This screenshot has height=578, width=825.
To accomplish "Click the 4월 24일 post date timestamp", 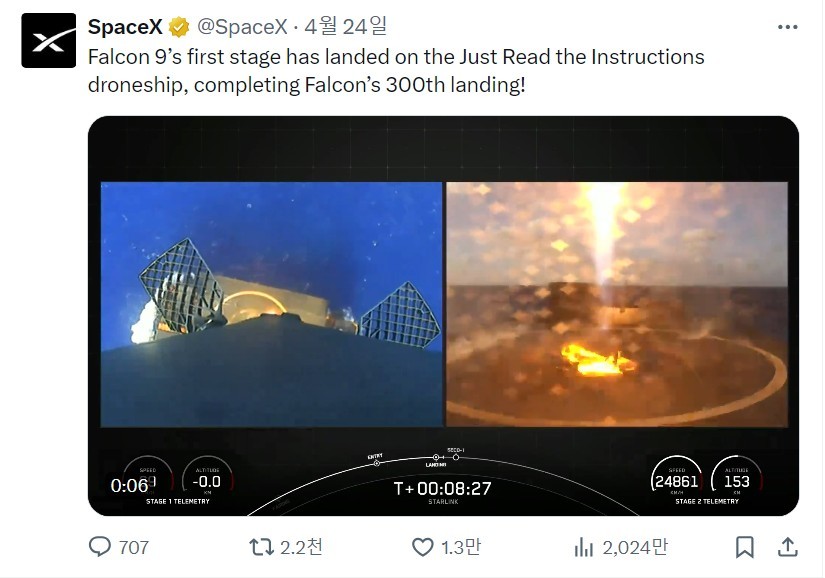I will pos(345,26).
